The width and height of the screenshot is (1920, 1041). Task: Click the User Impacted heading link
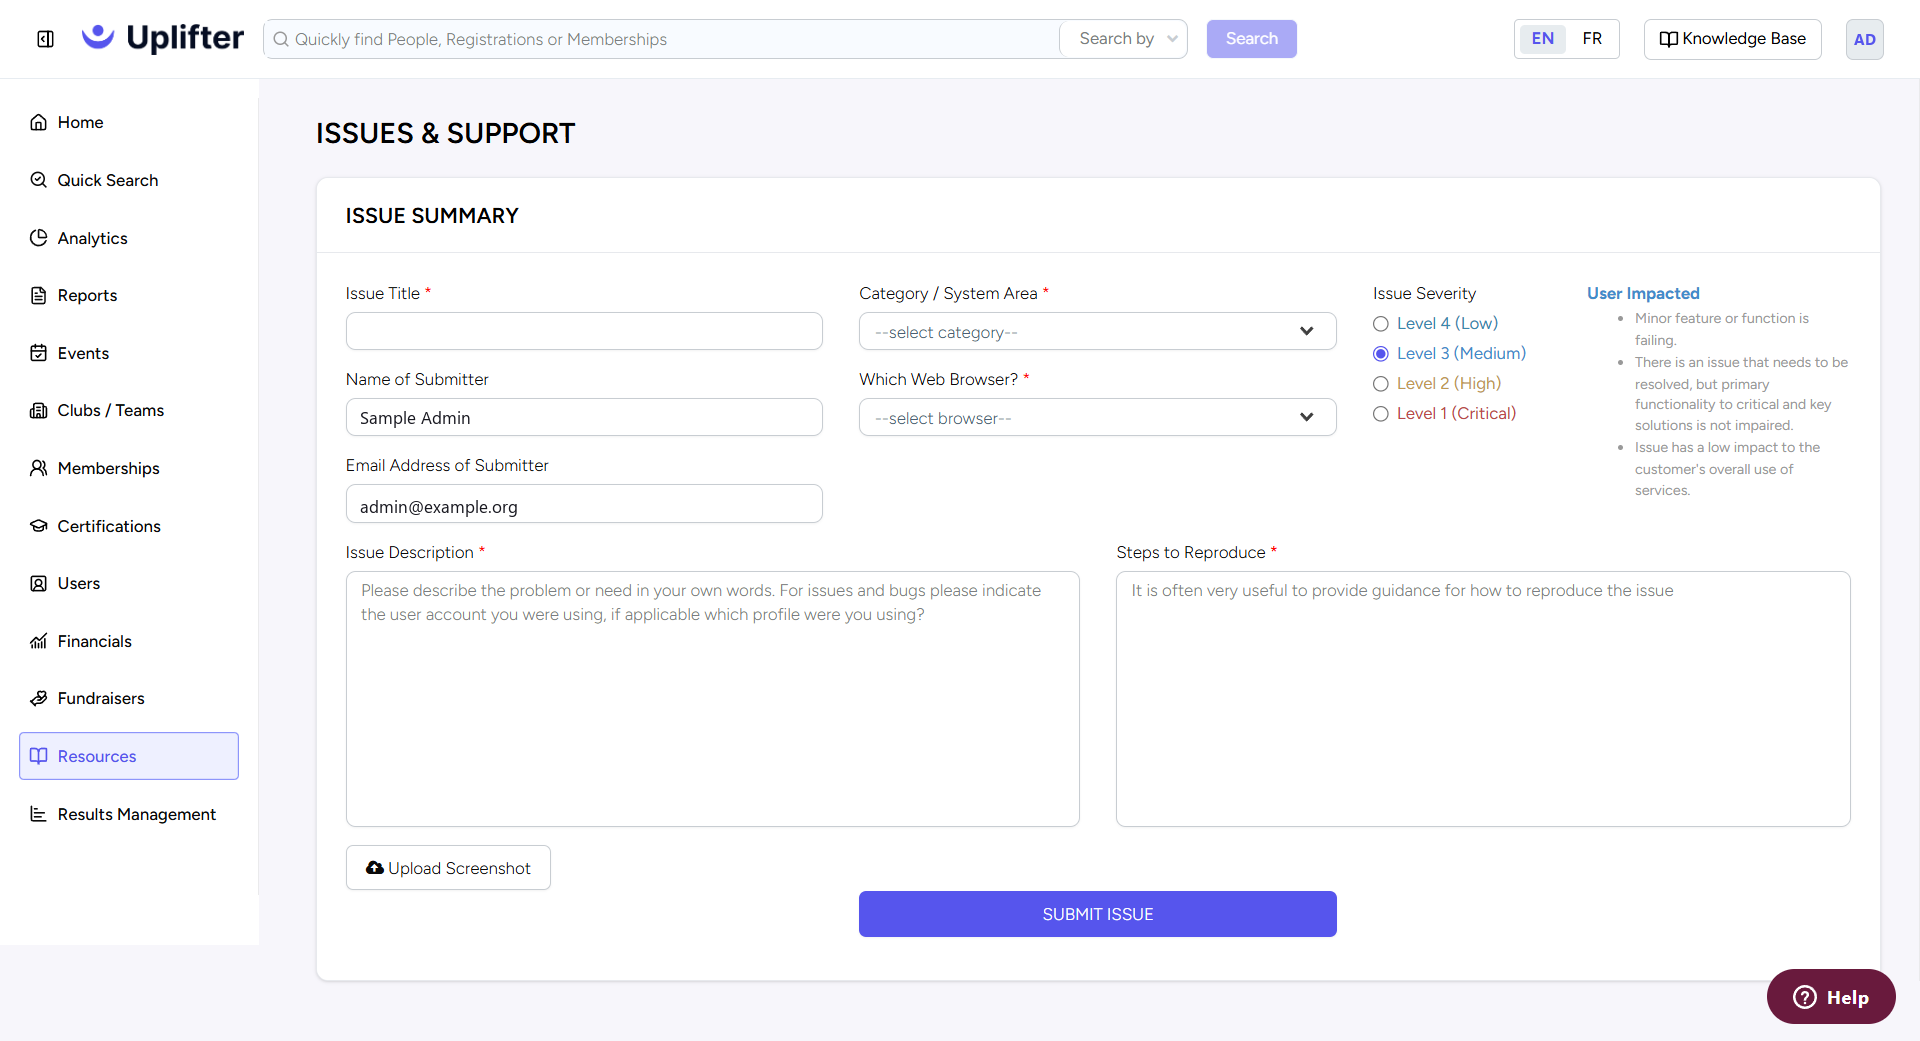1643,293
